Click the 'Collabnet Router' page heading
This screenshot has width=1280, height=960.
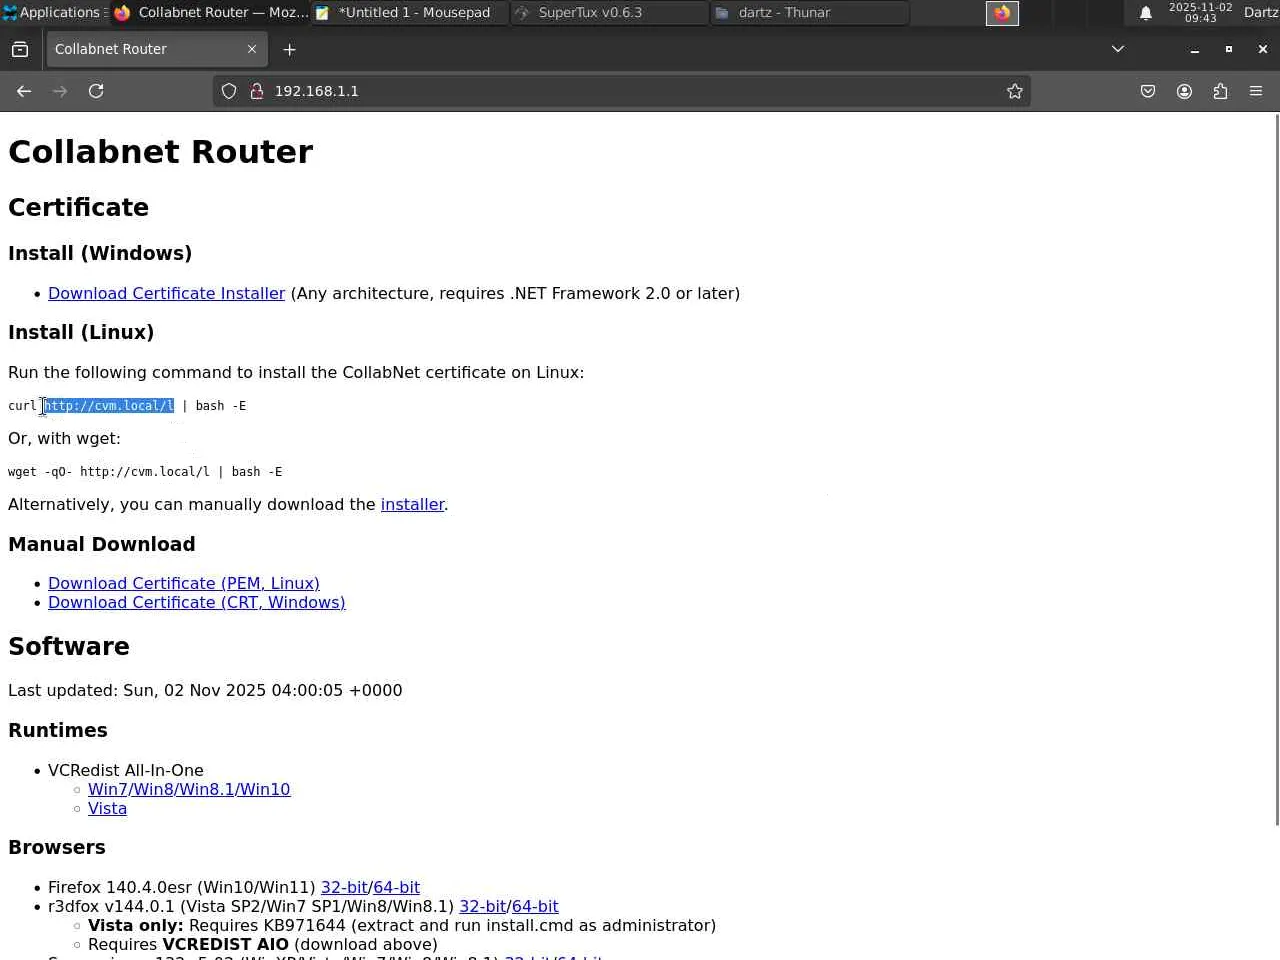point(160,152)
